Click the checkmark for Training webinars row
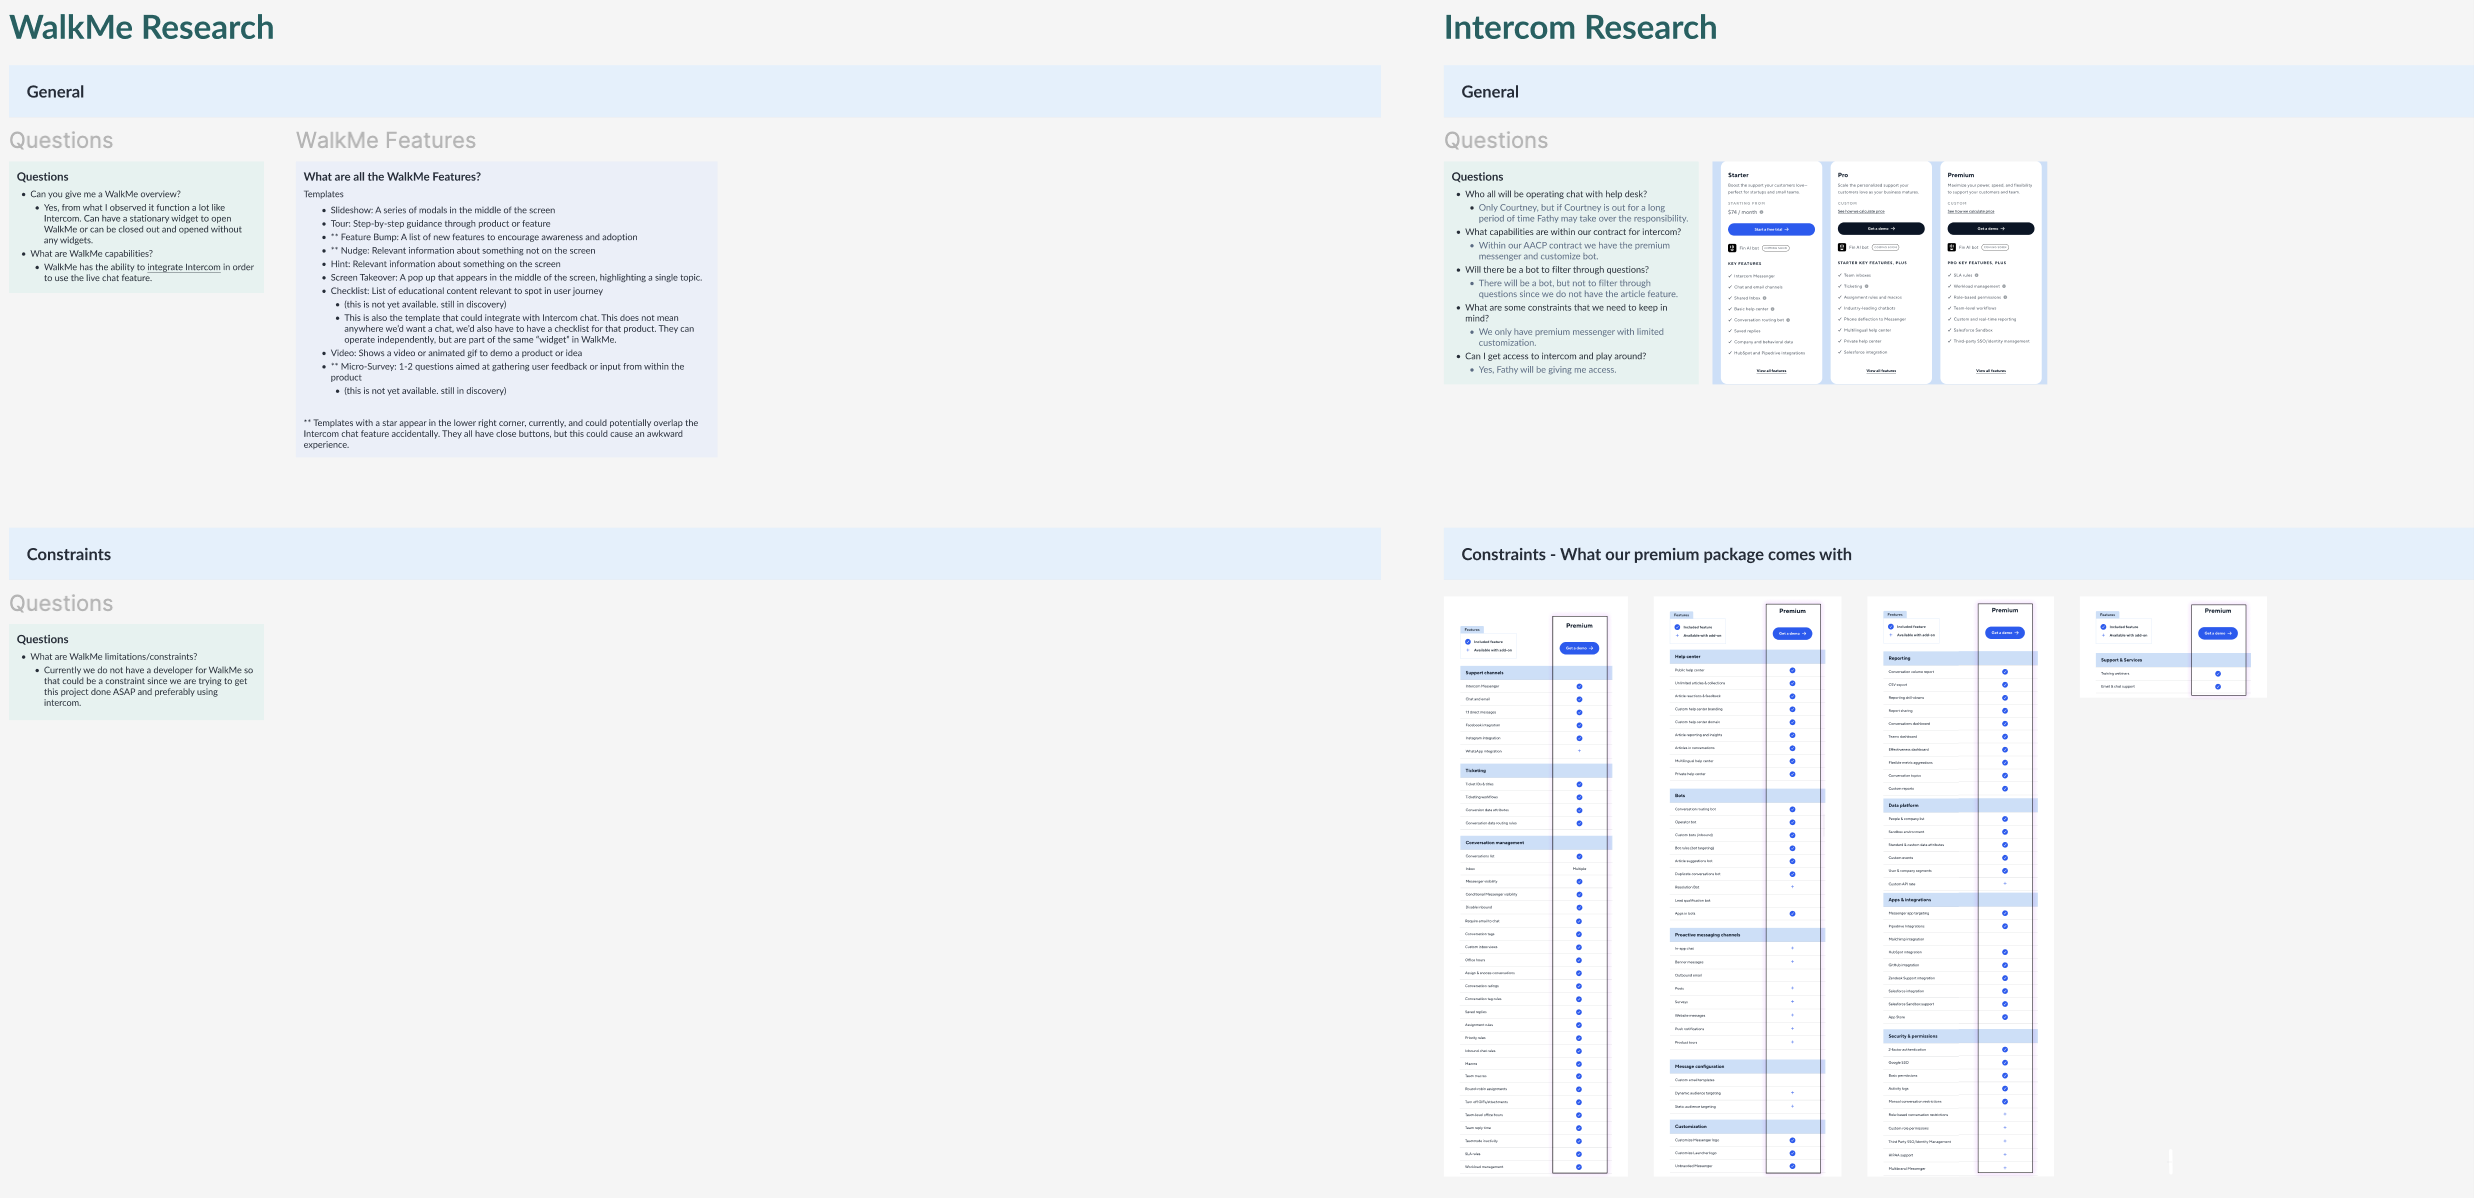2474x1198 pixels. click(2217, 674)
